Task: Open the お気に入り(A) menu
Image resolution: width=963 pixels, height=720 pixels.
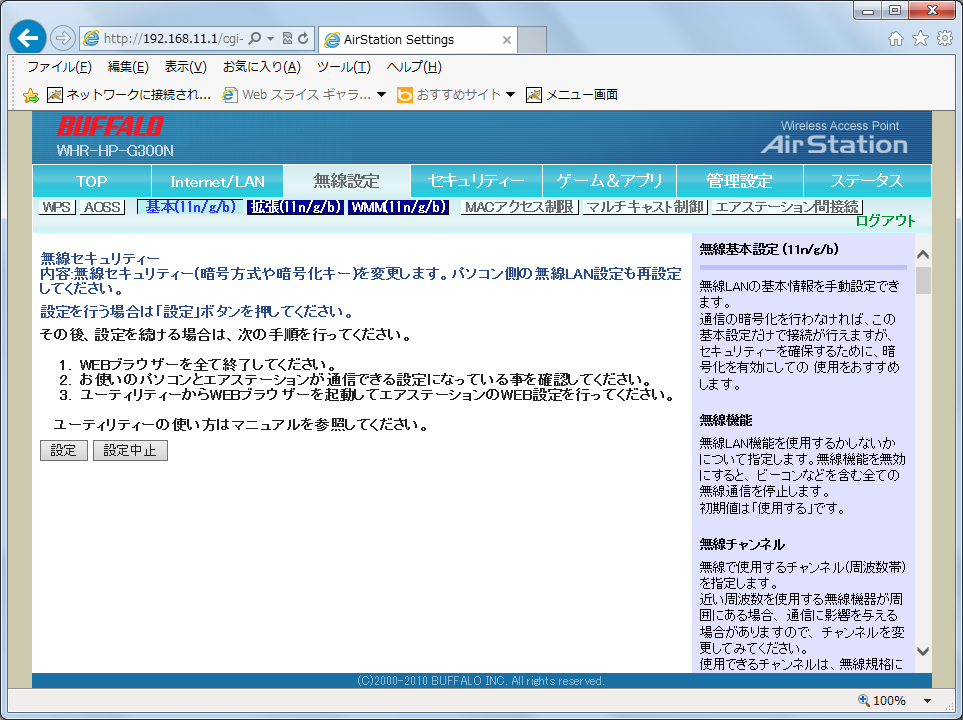Action: point(261,67)
